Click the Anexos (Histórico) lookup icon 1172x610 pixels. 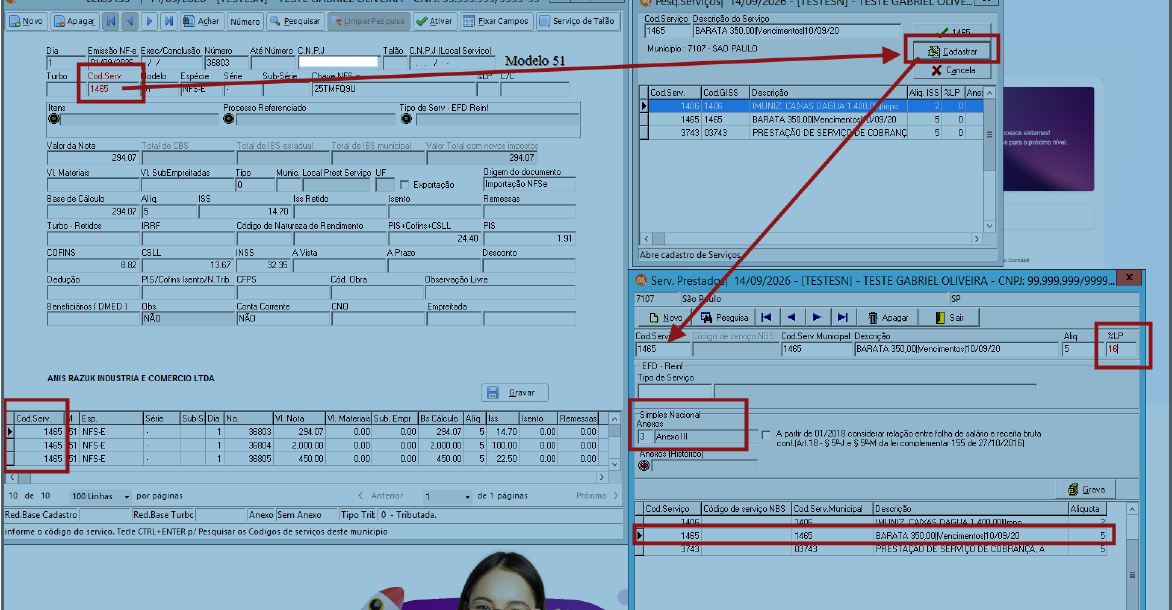click(x=644, y=466)
